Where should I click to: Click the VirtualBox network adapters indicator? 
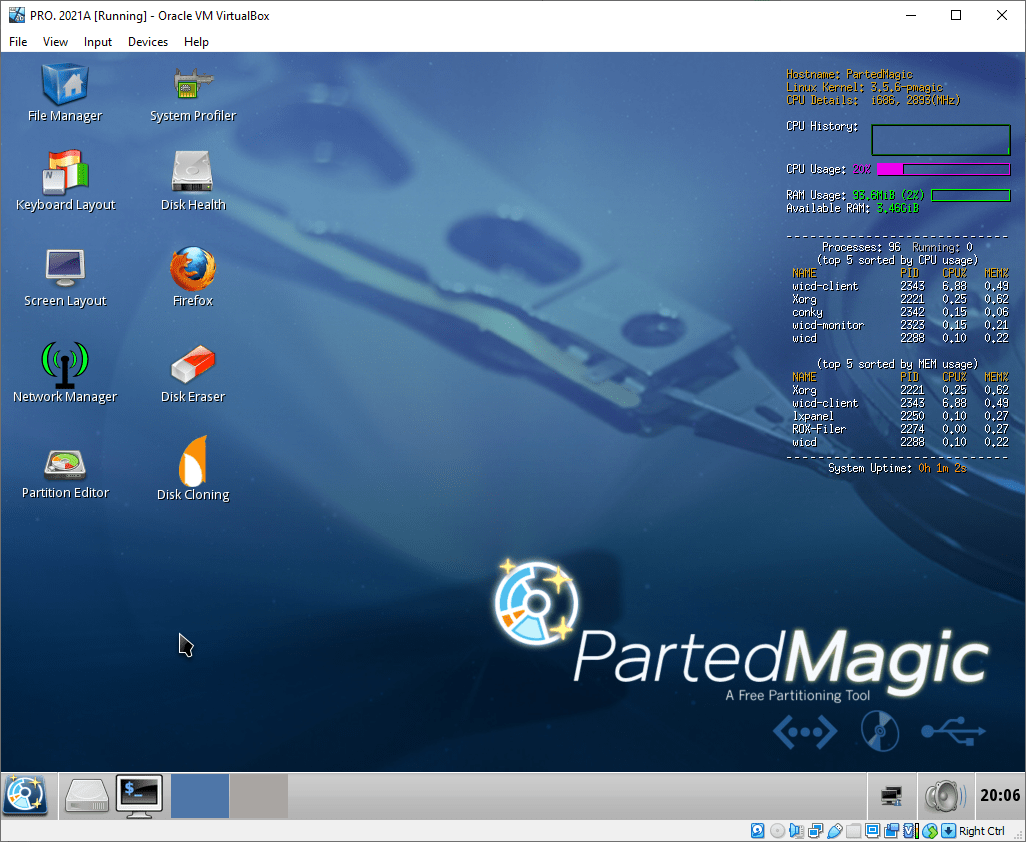pyautogui.click(x=815, y=831)
